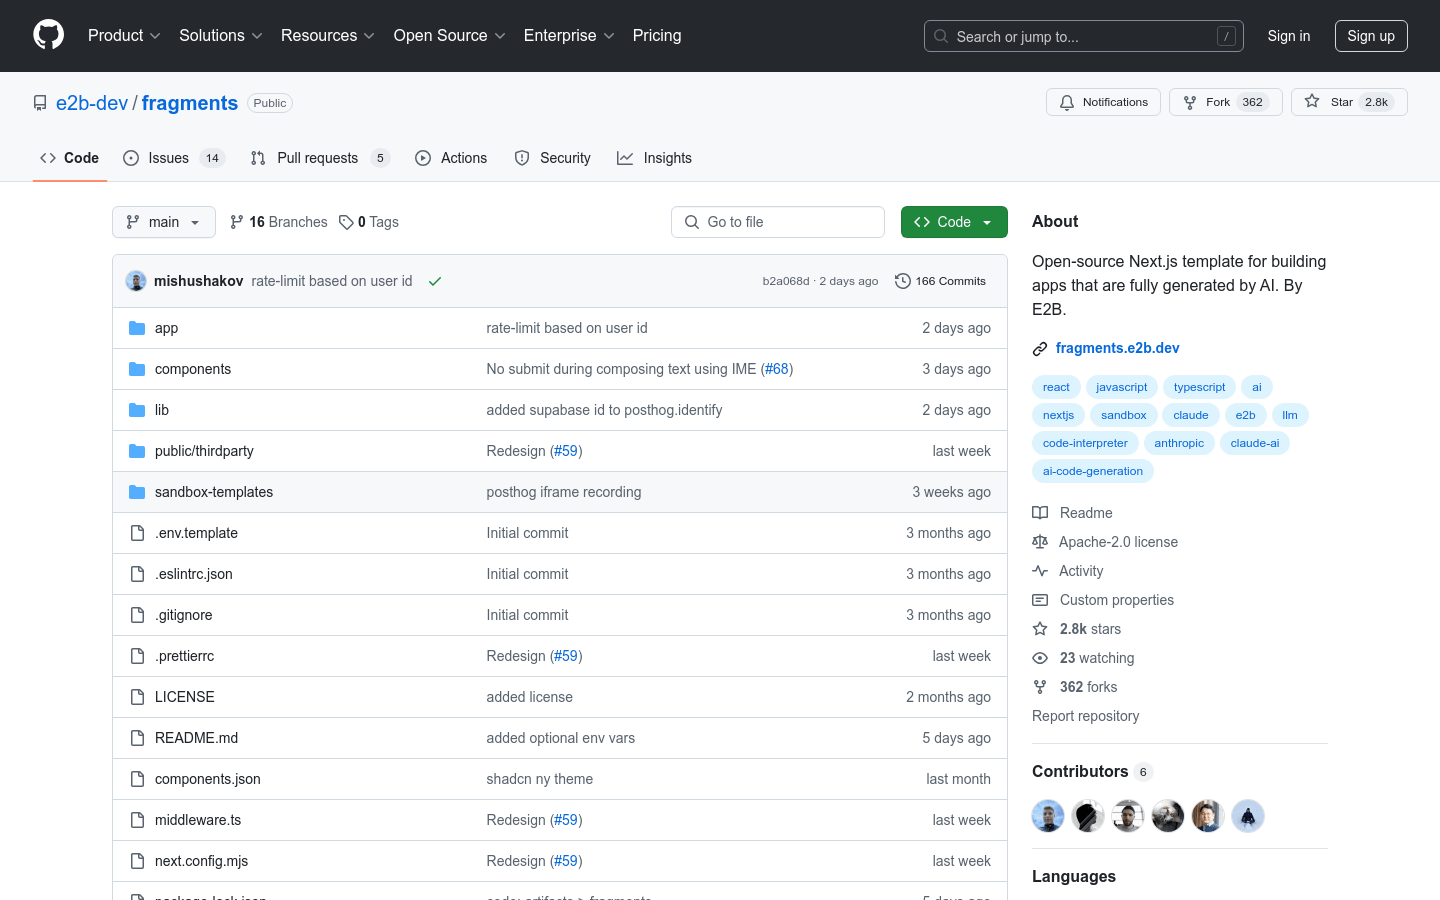Expand the Open Source menu

[449, 35]
